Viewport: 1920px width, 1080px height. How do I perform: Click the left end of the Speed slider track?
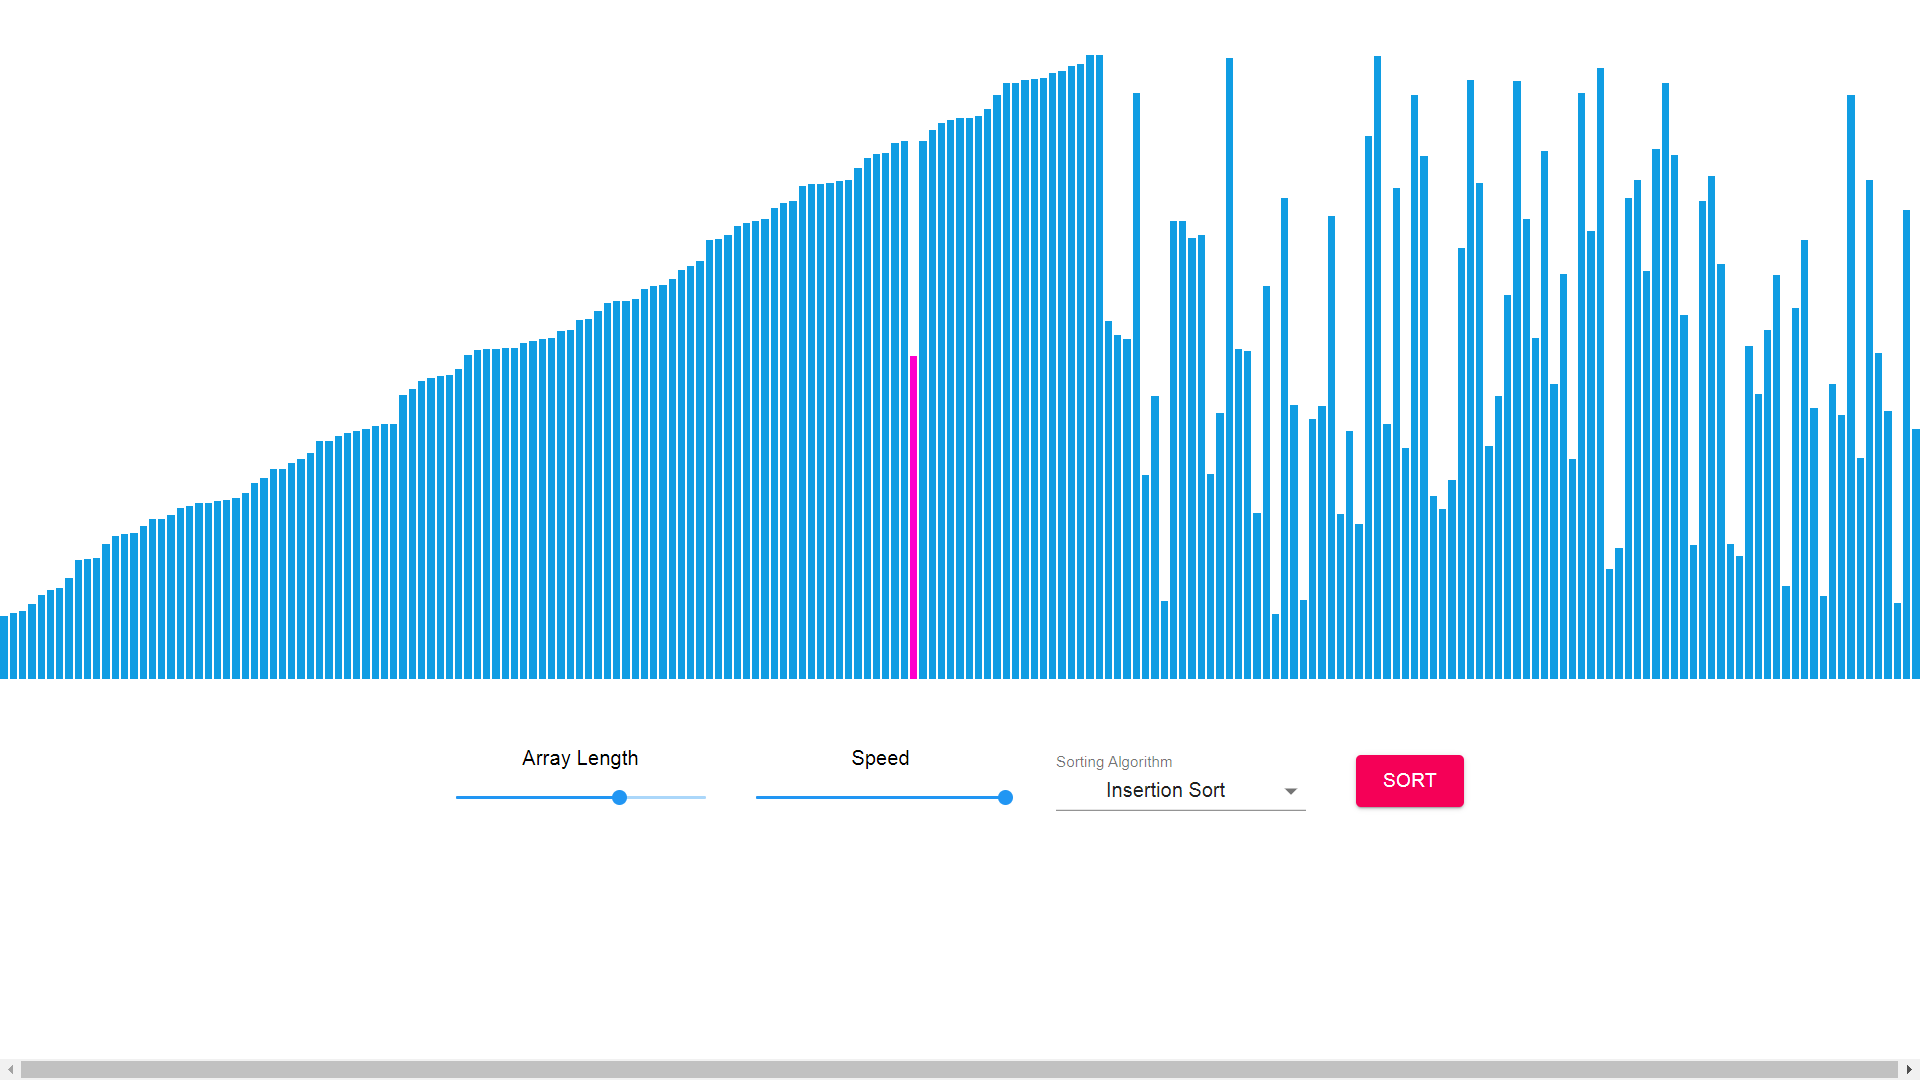coord(758,797)
